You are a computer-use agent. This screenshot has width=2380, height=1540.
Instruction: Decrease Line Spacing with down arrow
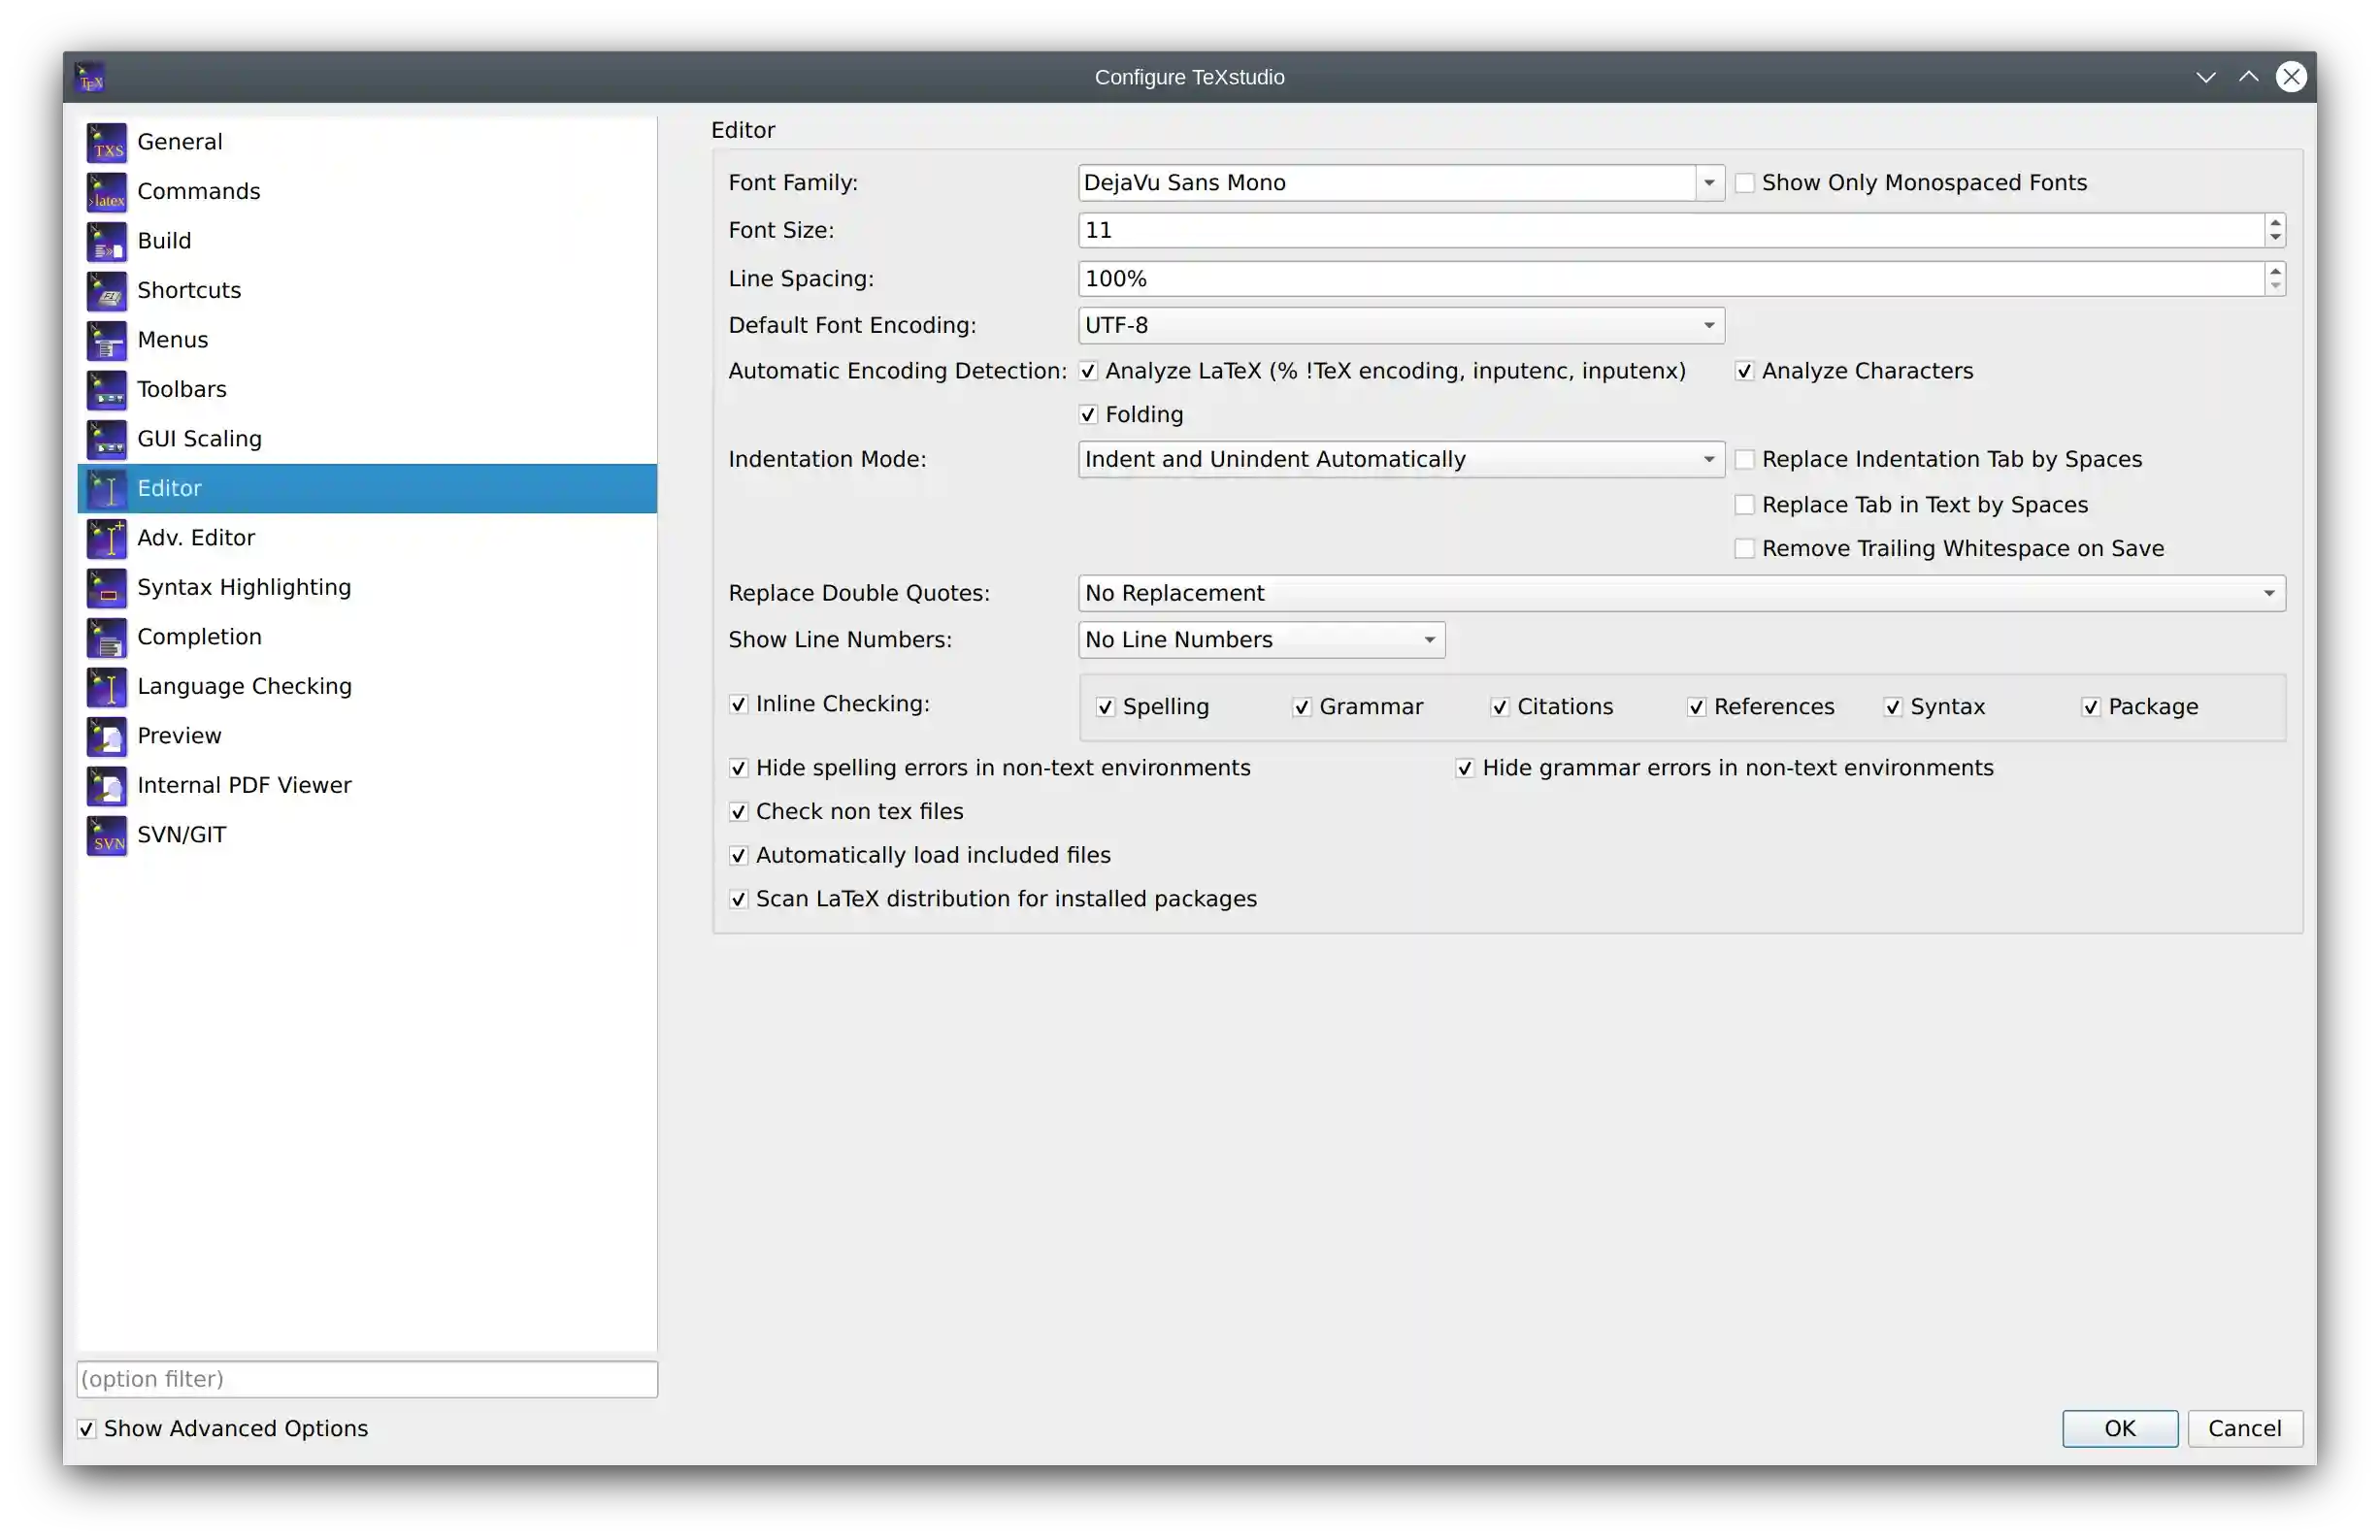[x=2275, y=287]
